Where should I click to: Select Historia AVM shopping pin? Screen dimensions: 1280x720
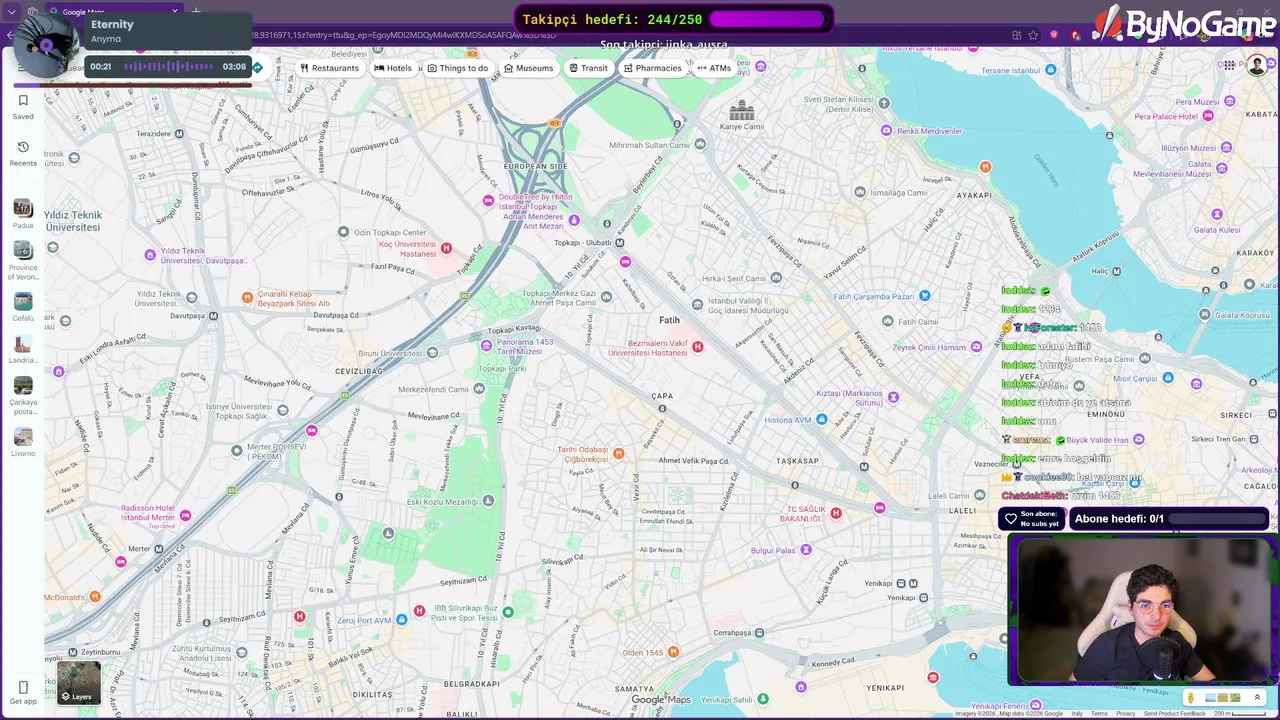(x=821, y=420)
